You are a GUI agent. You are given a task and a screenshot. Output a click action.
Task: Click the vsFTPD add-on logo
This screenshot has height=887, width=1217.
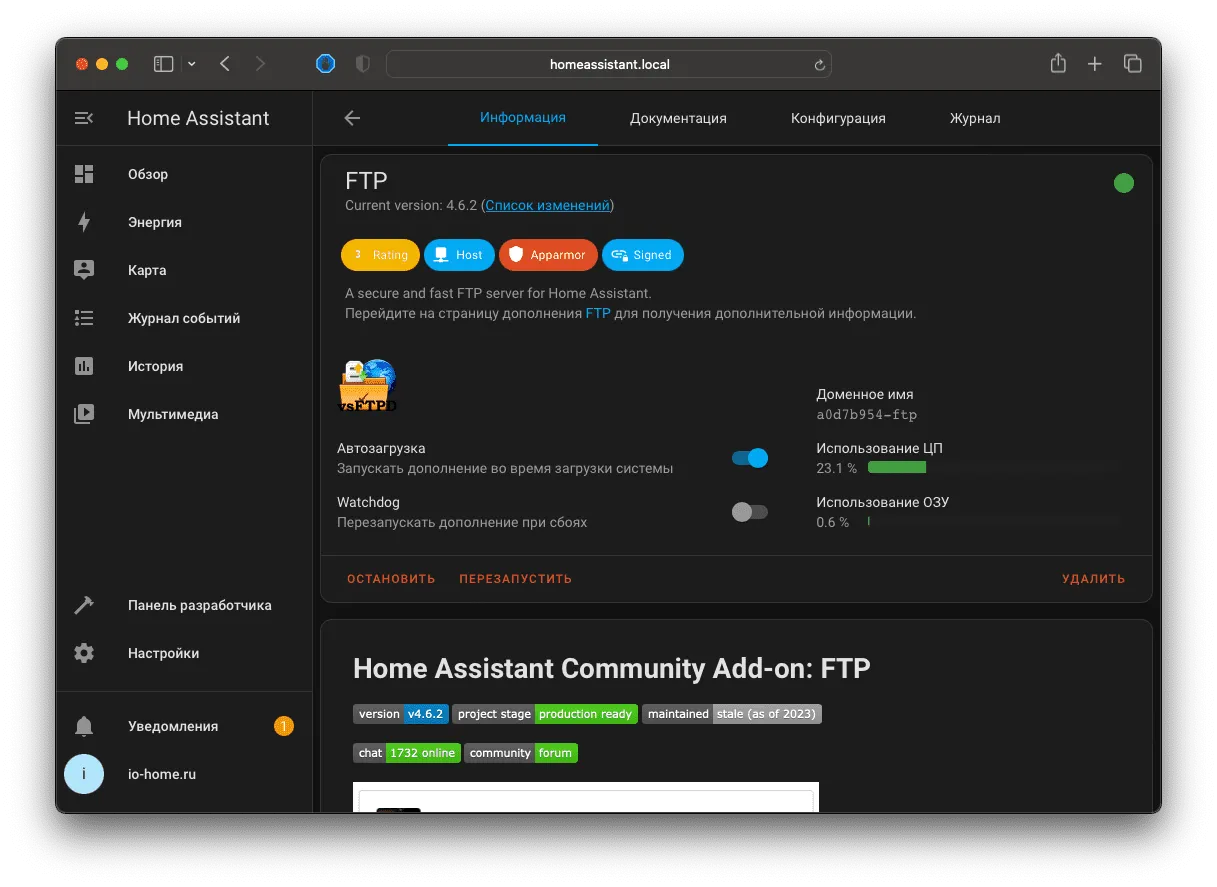(368, 387)
